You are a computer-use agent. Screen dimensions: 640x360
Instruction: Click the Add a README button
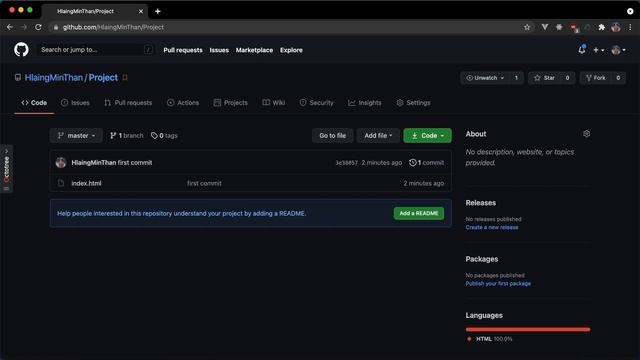[419, 213]
